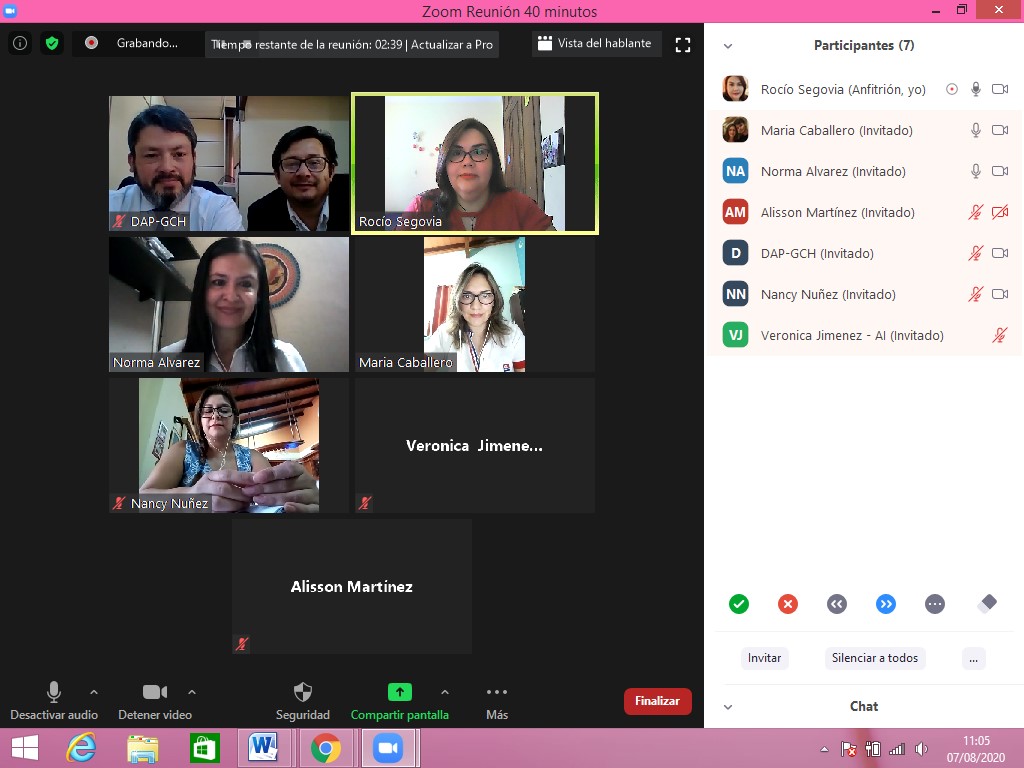Click the green encryption shield icon
Screen dimensions: 1024x768
tap(52, 43)
